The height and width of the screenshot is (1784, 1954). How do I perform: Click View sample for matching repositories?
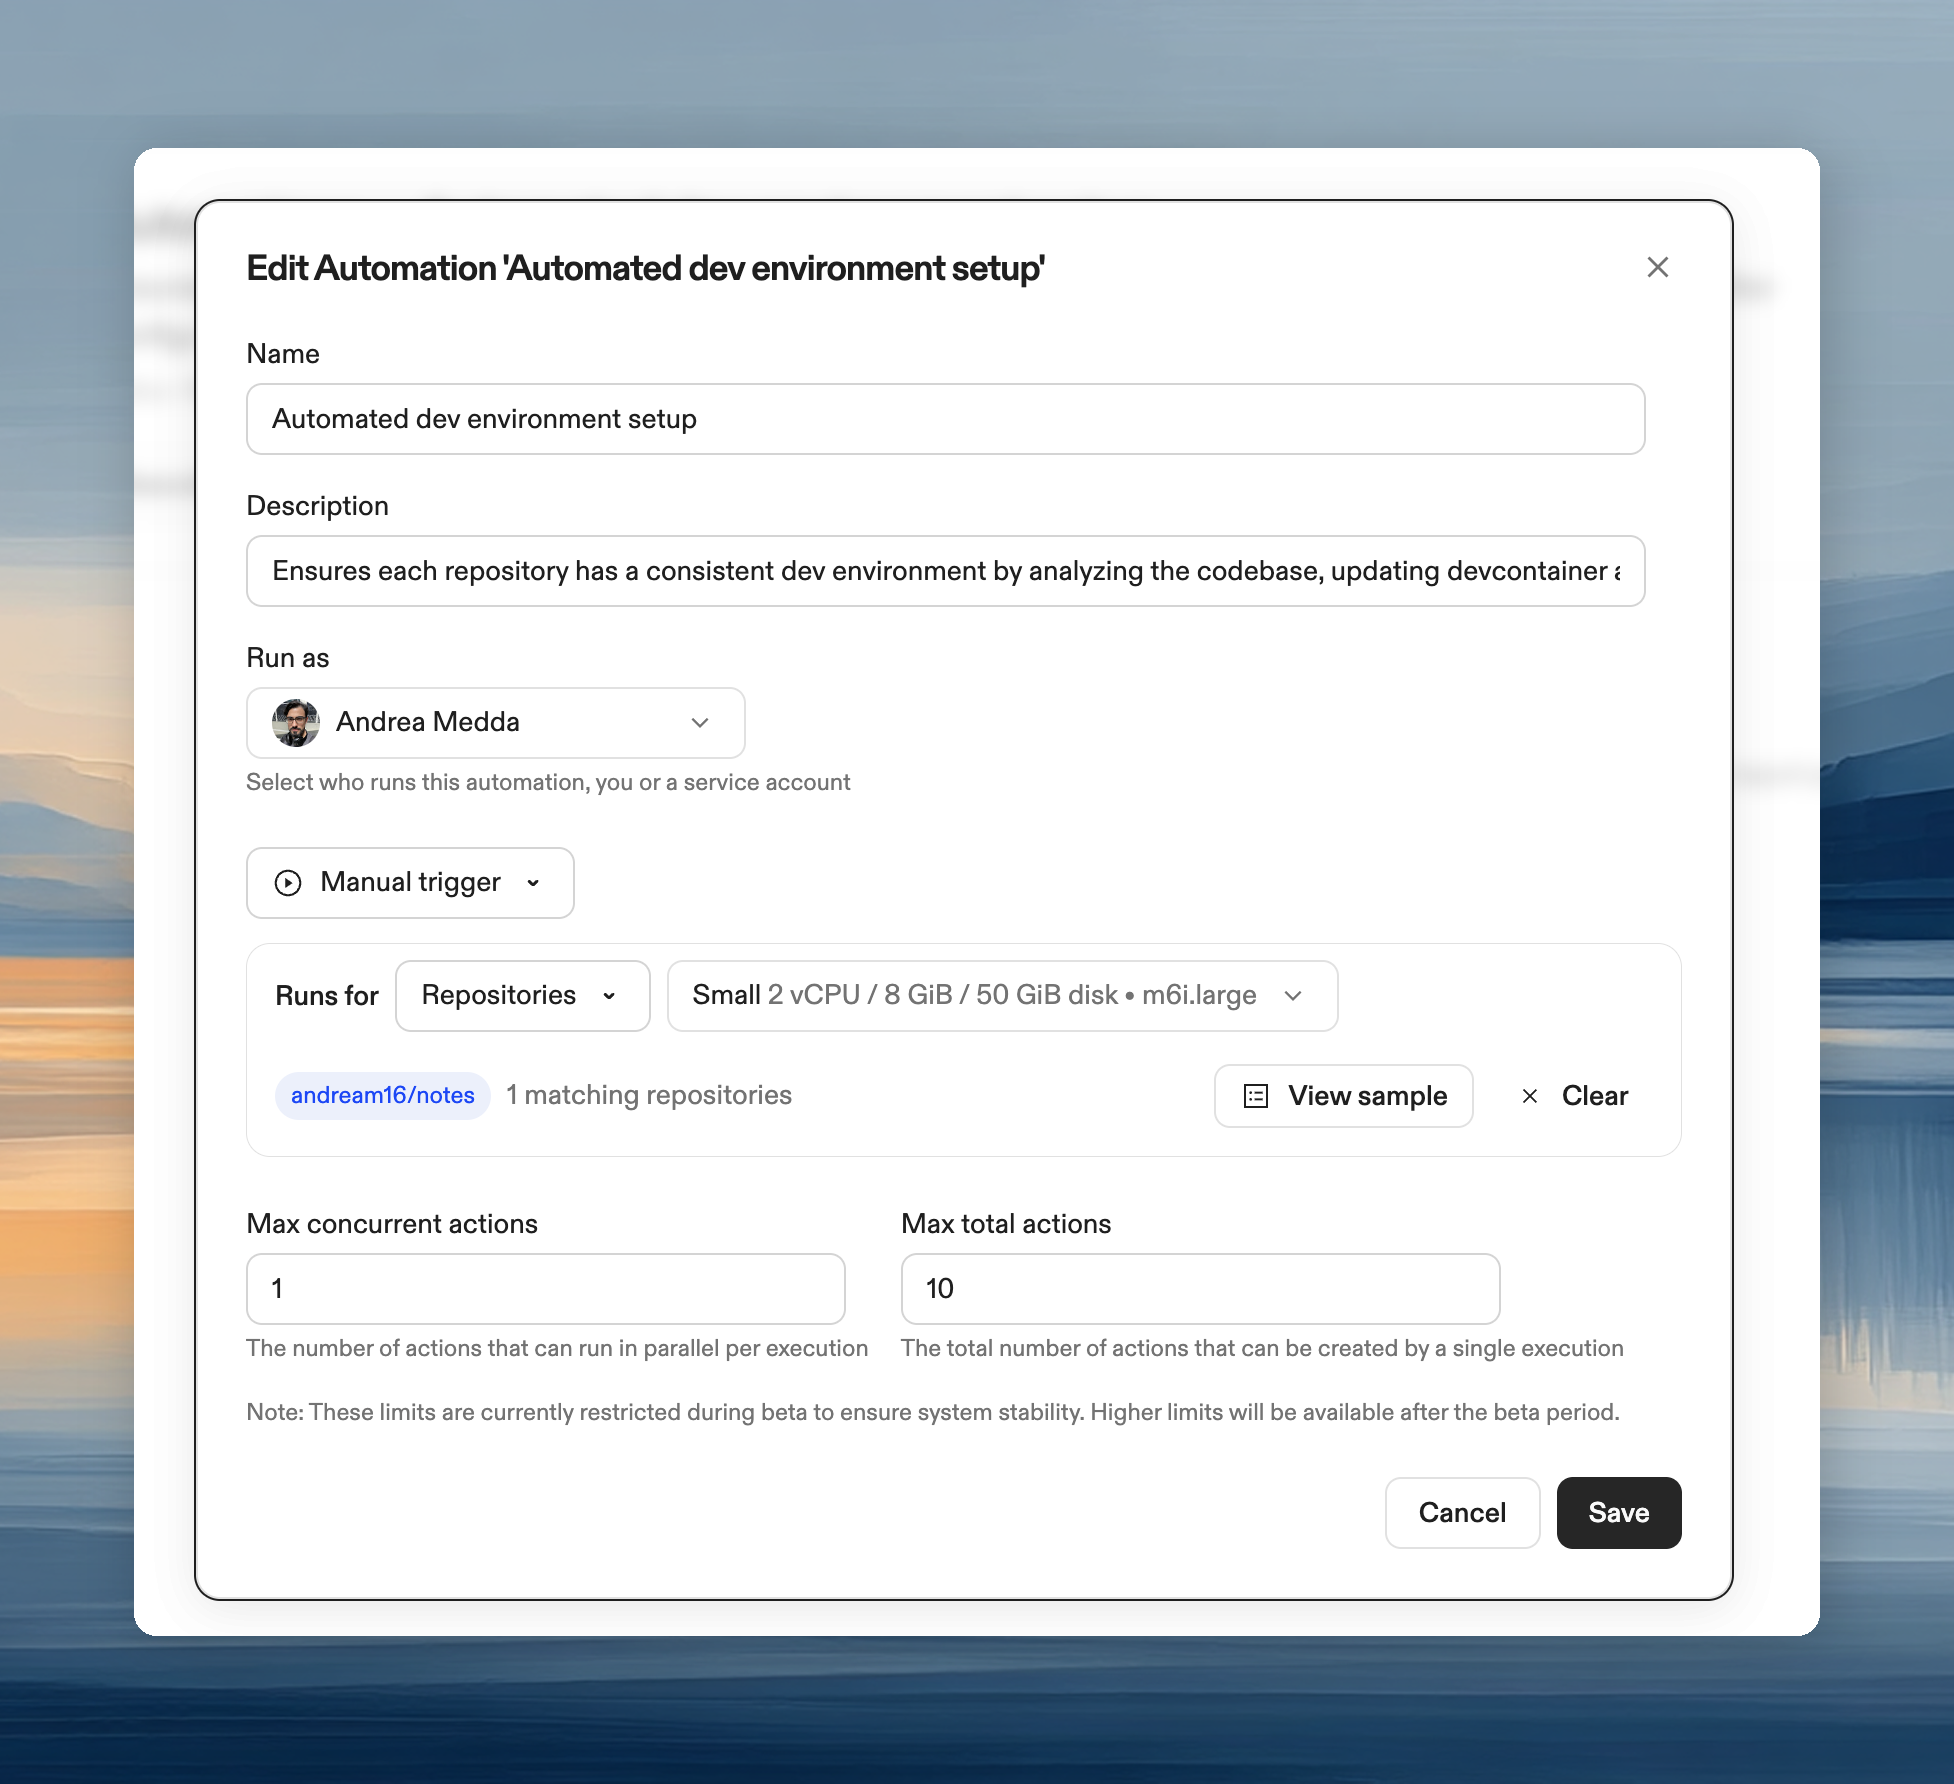(x=1344, y=1096)
